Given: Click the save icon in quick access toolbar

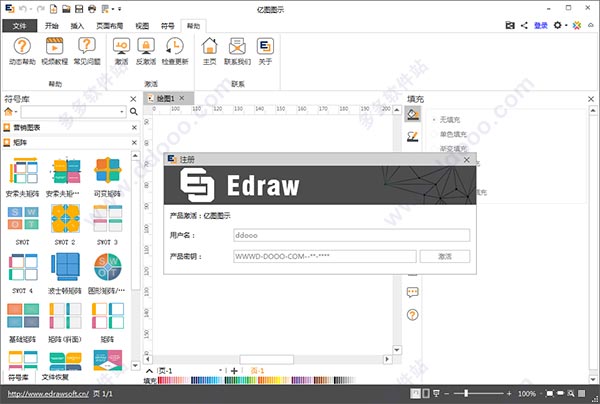Looking at the screenshot, I should pyautogui.click(x=79, y=8).
